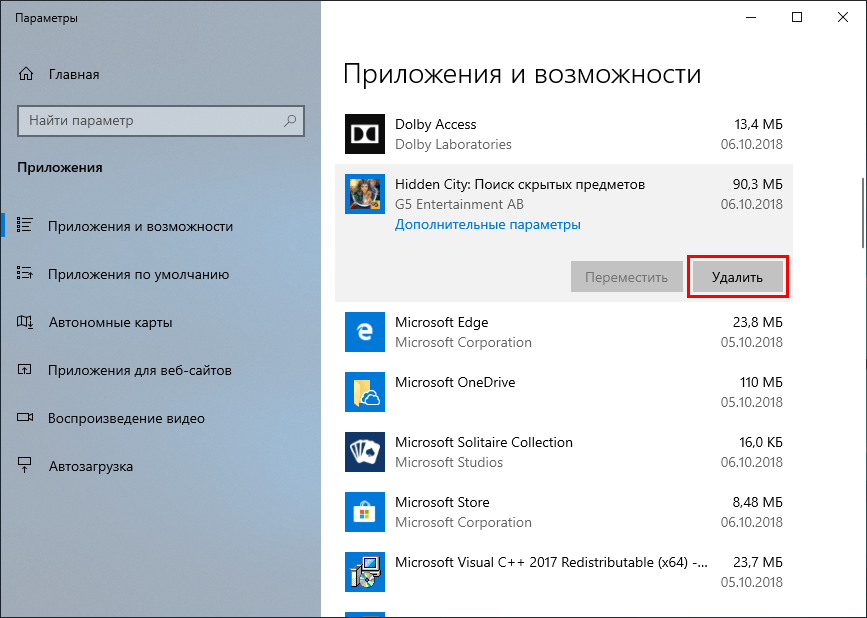Click the Воспроизведение видео camera icon

coord(25,417)
